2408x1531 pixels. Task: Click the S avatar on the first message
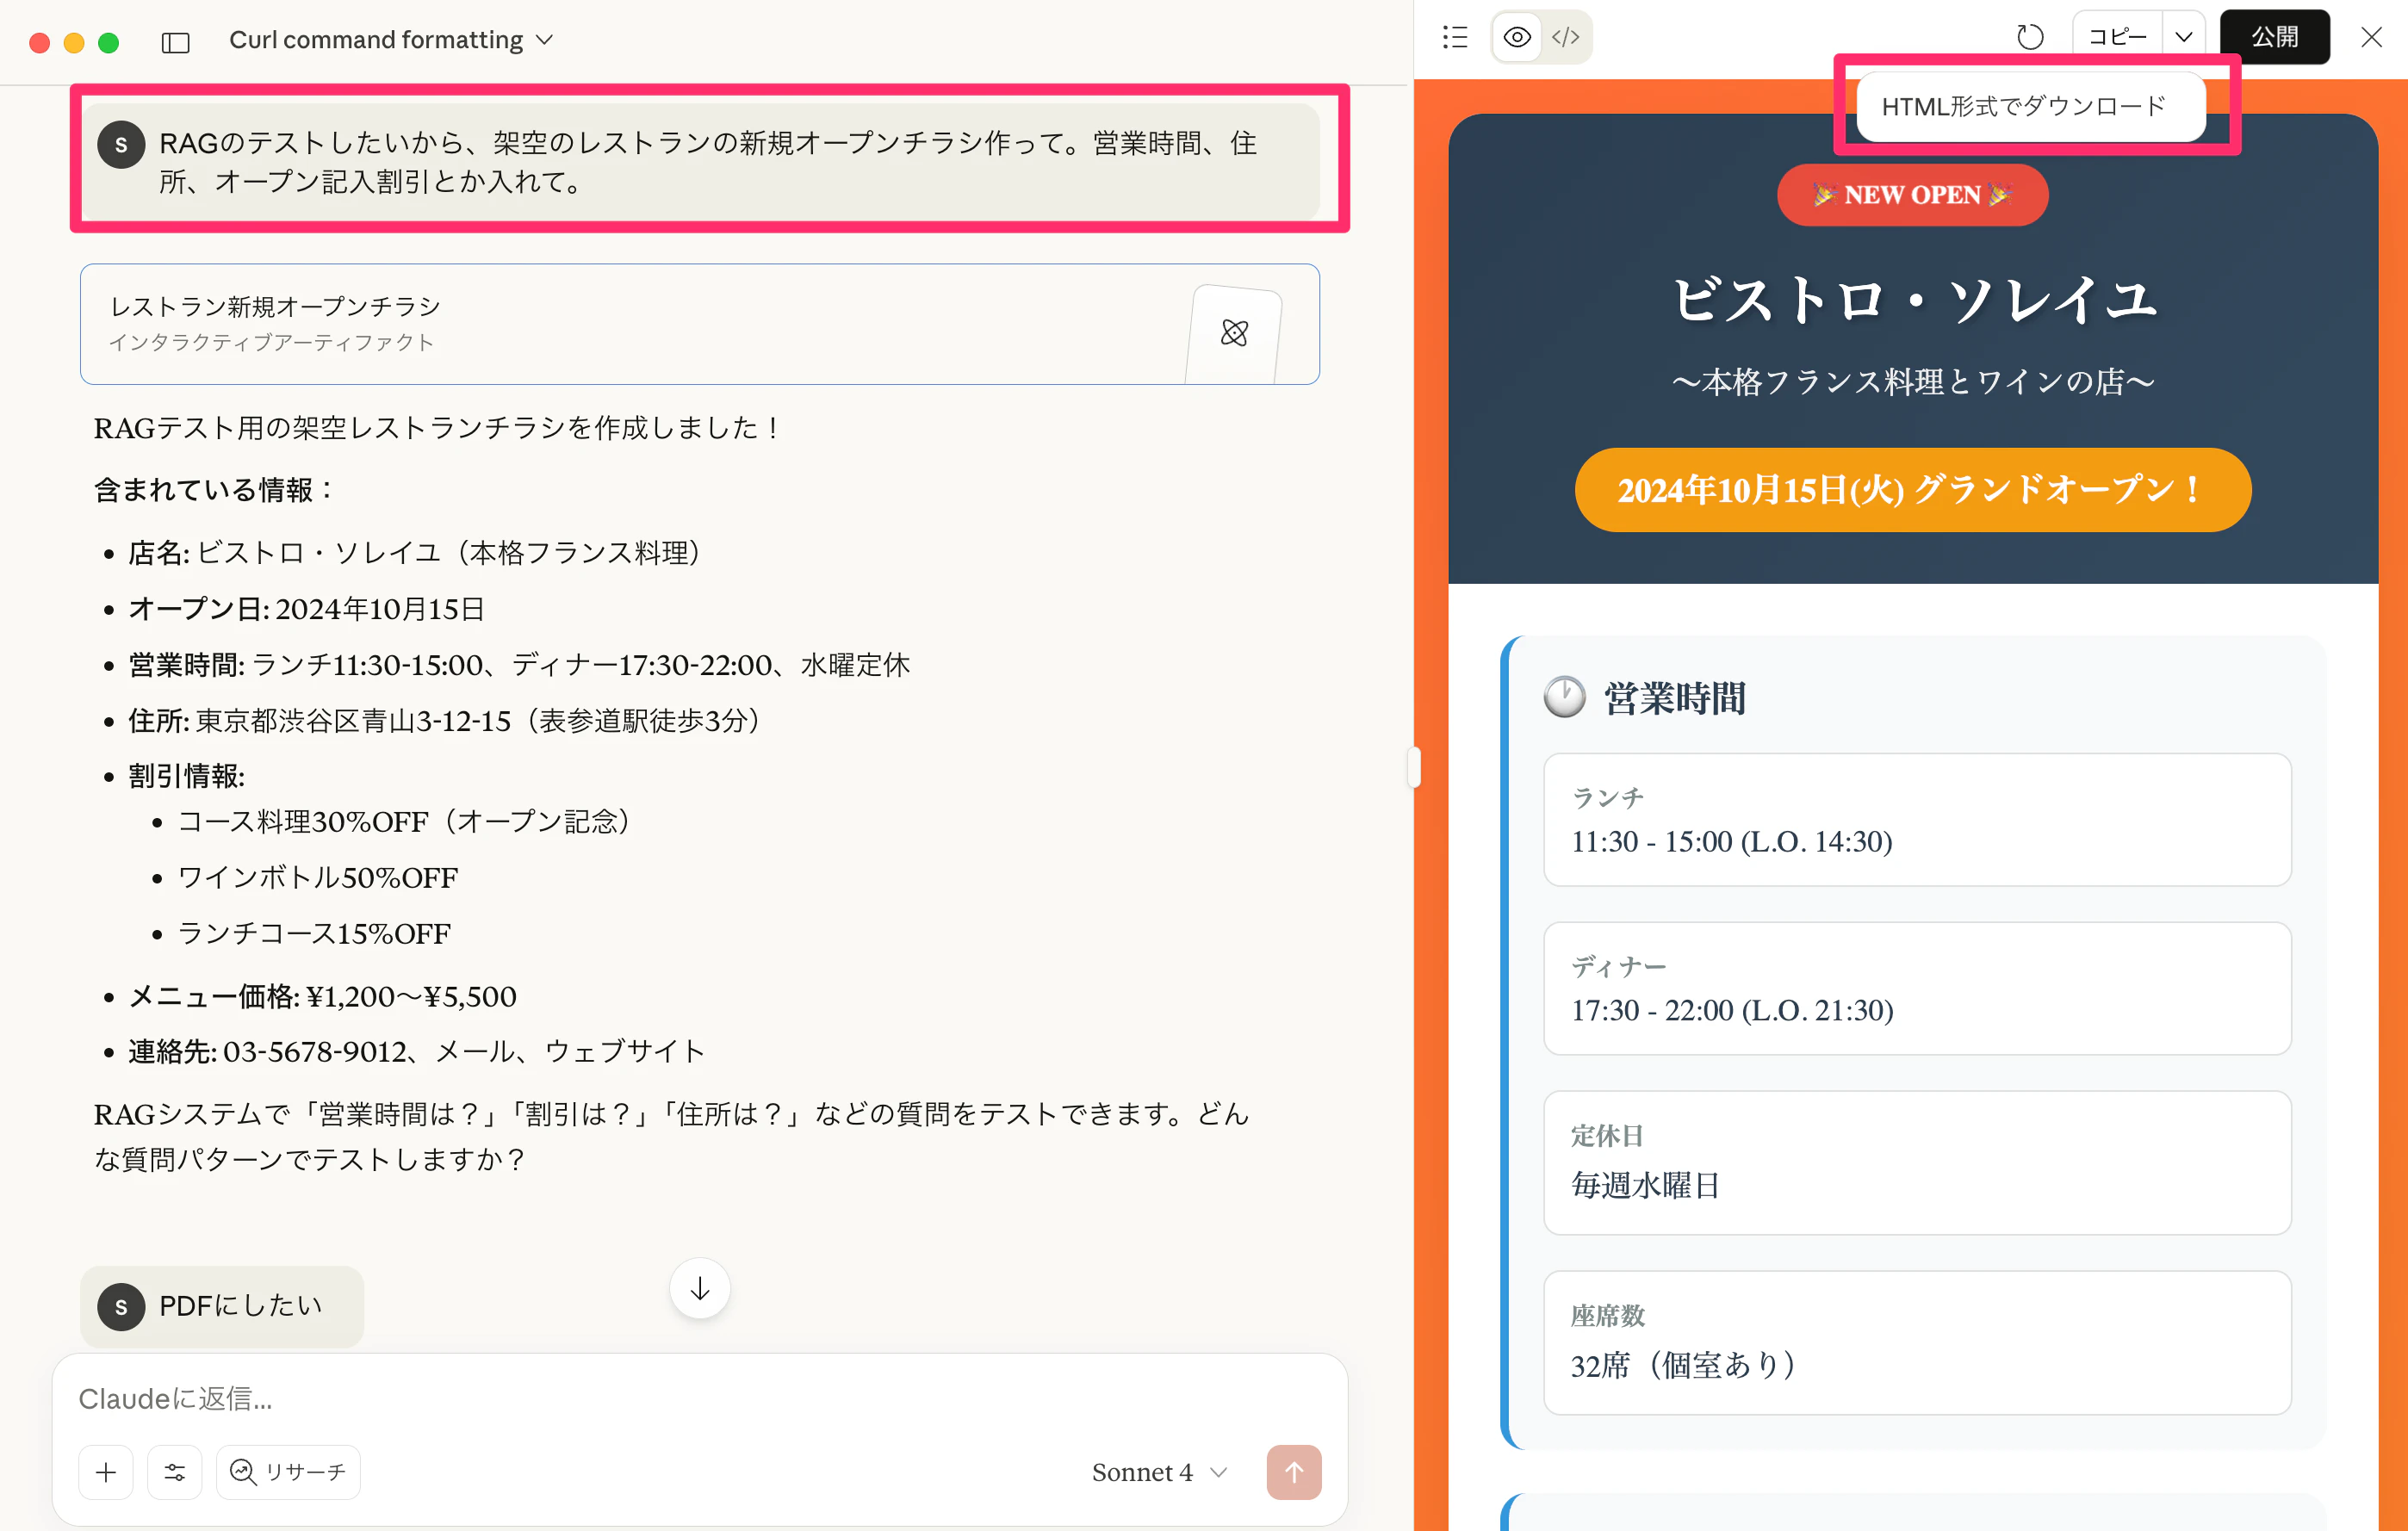(x=121, y=145)
